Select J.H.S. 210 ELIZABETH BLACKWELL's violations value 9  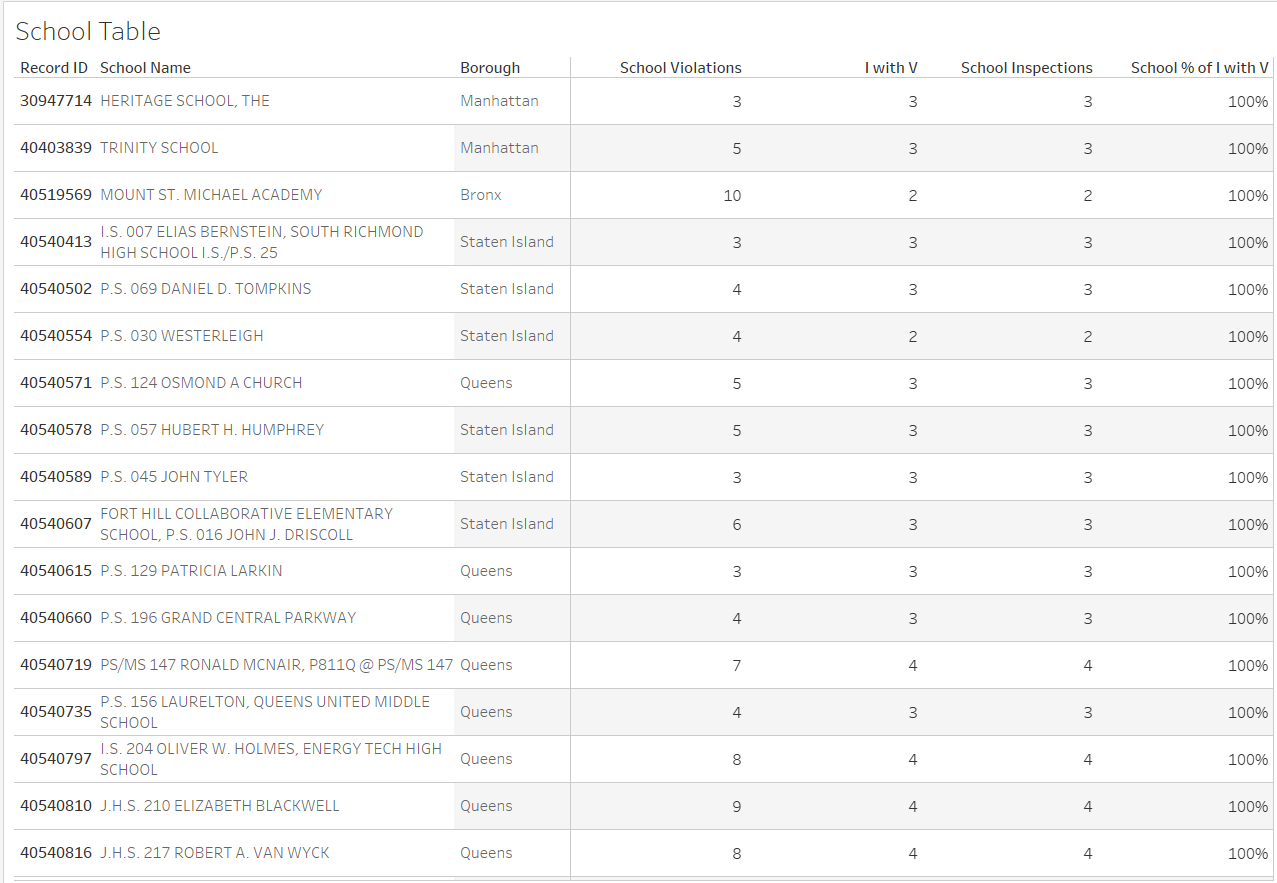(x=736, y=807)
